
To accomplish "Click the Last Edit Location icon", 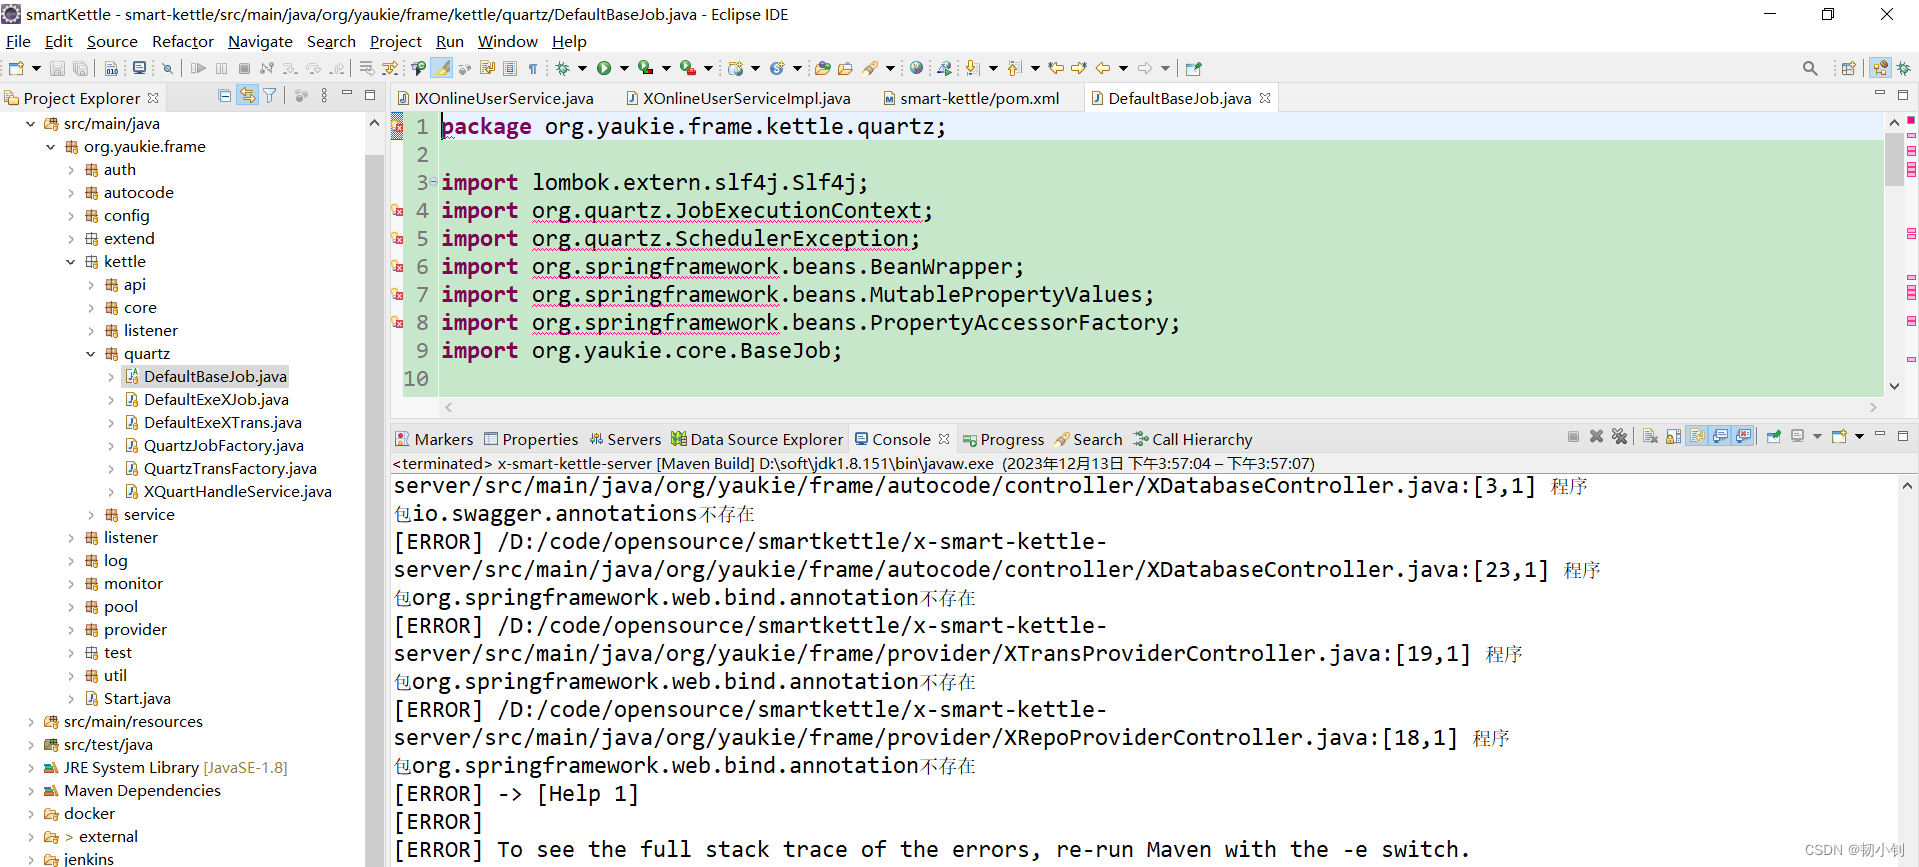I will [1055, 68].
